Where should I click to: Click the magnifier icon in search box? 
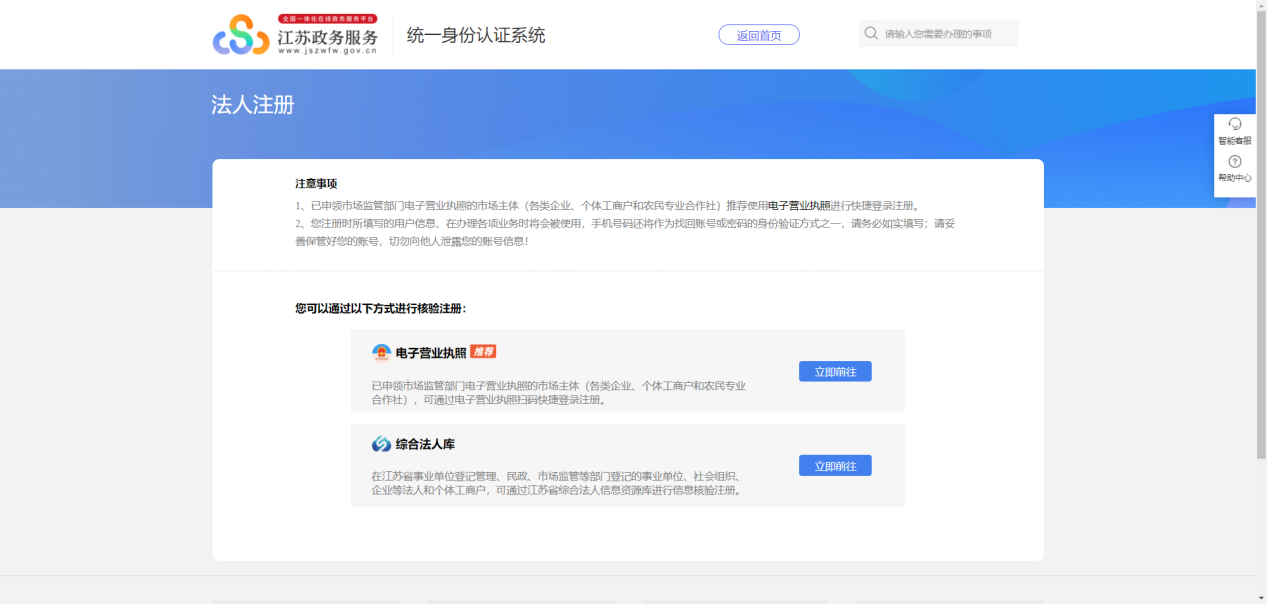871,34
